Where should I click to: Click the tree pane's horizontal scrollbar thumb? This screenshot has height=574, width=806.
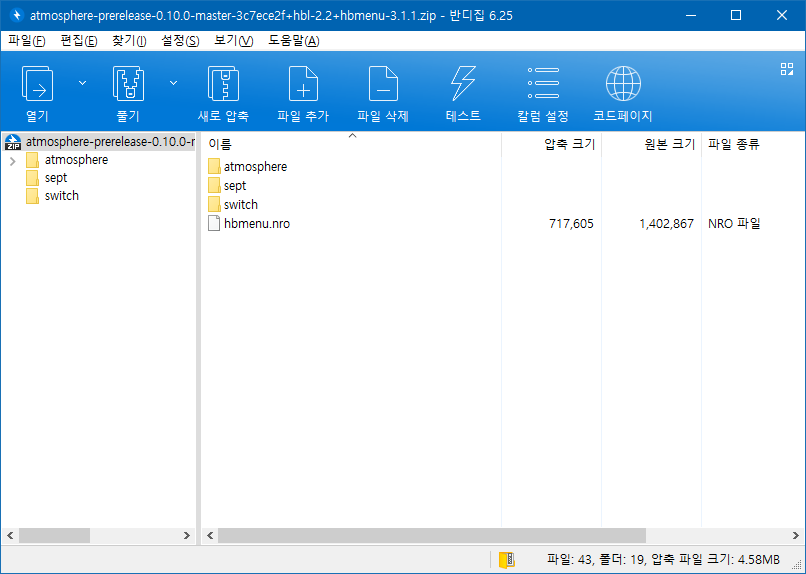[54, 535]
